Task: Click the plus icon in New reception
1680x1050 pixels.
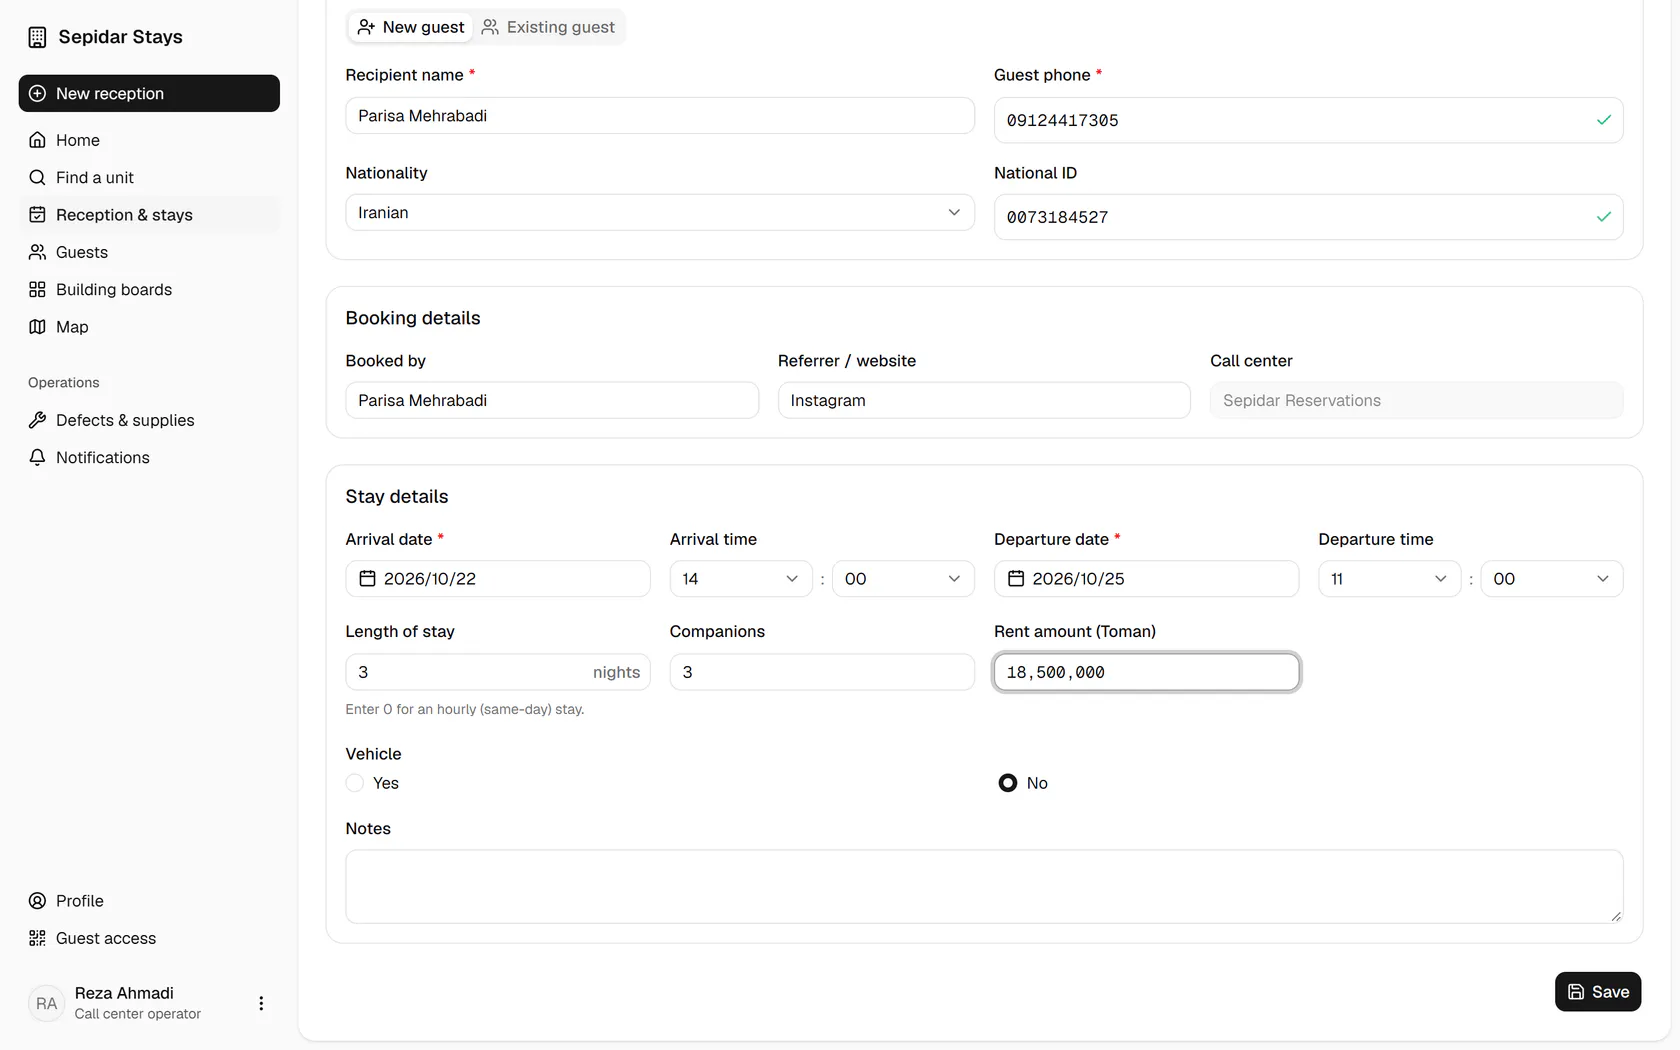Action: [37, 93]
